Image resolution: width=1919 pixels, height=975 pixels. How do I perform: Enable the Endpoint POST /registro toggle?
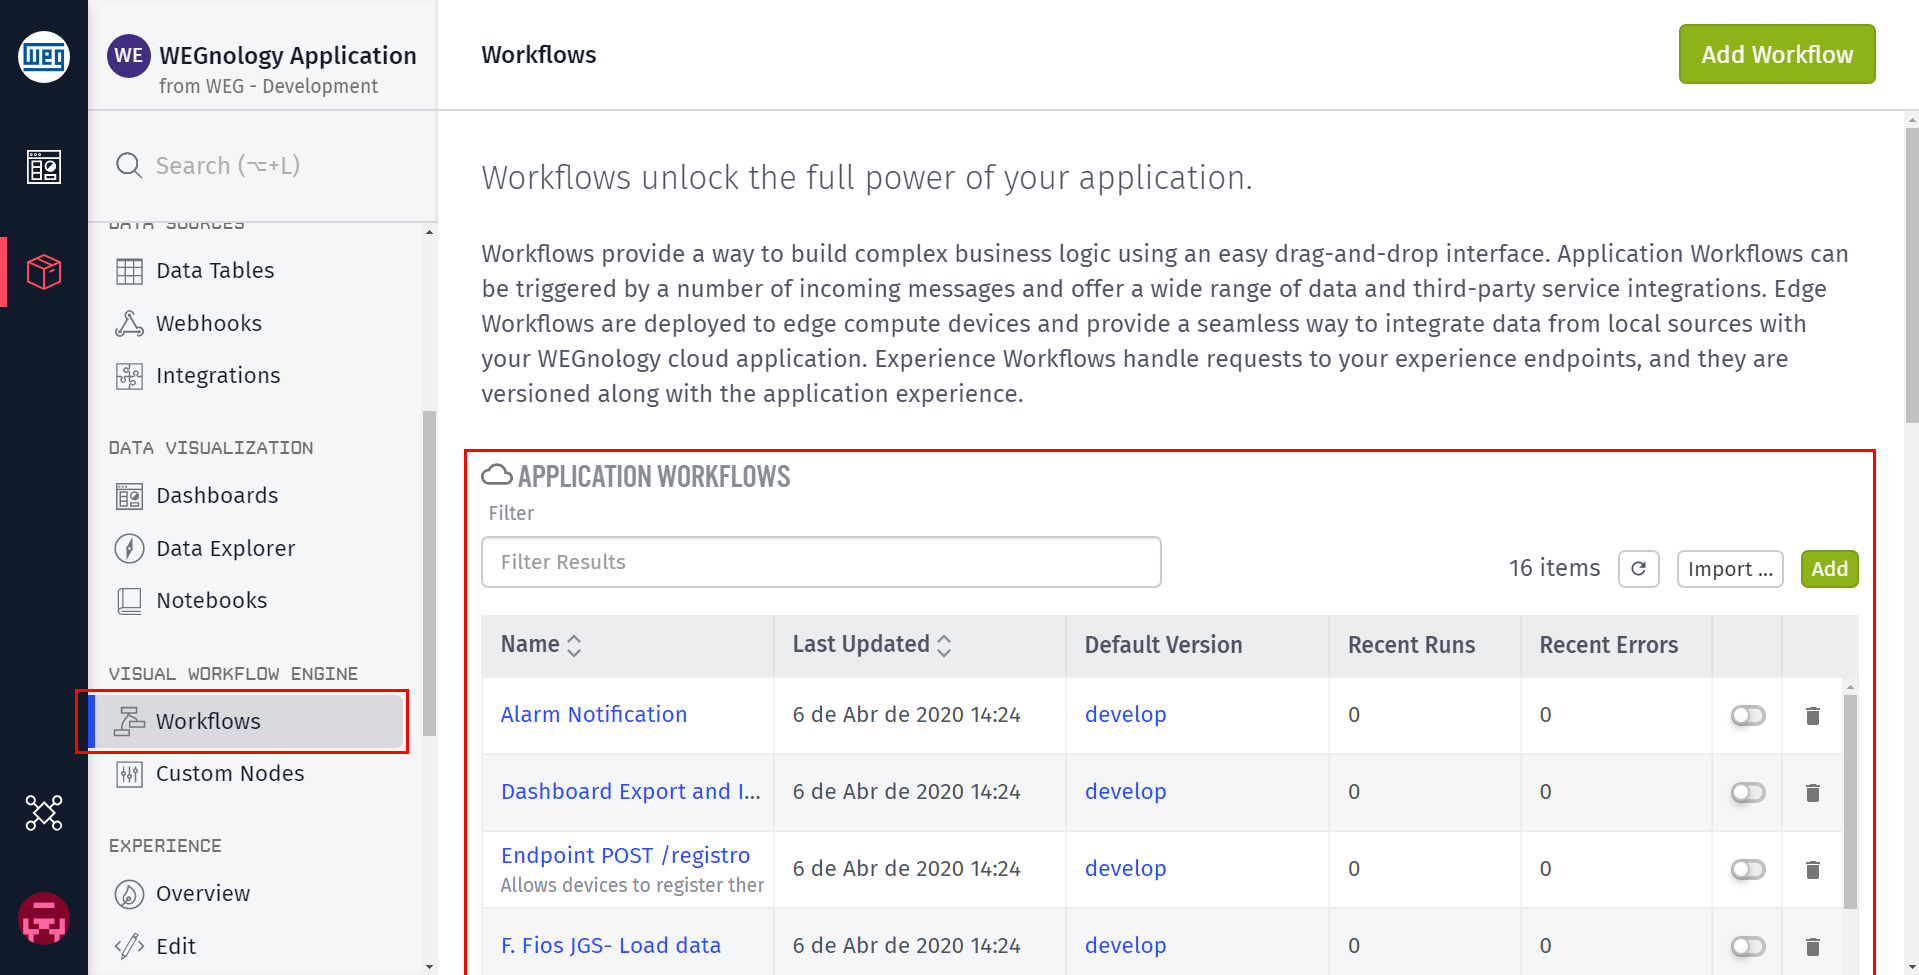[1748, 869]
